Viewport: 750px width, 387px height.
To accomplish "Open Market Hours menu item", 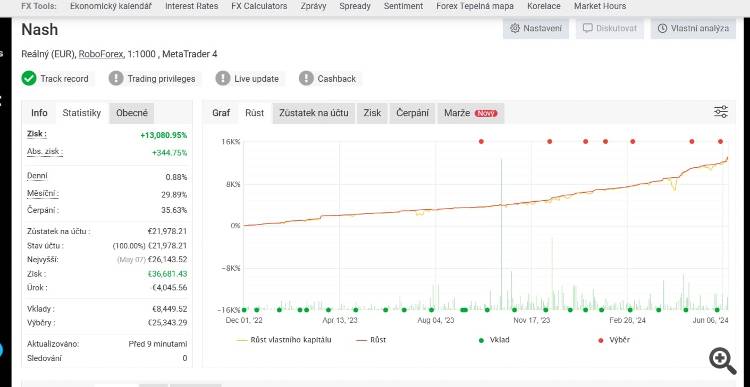I will [600, 6].
